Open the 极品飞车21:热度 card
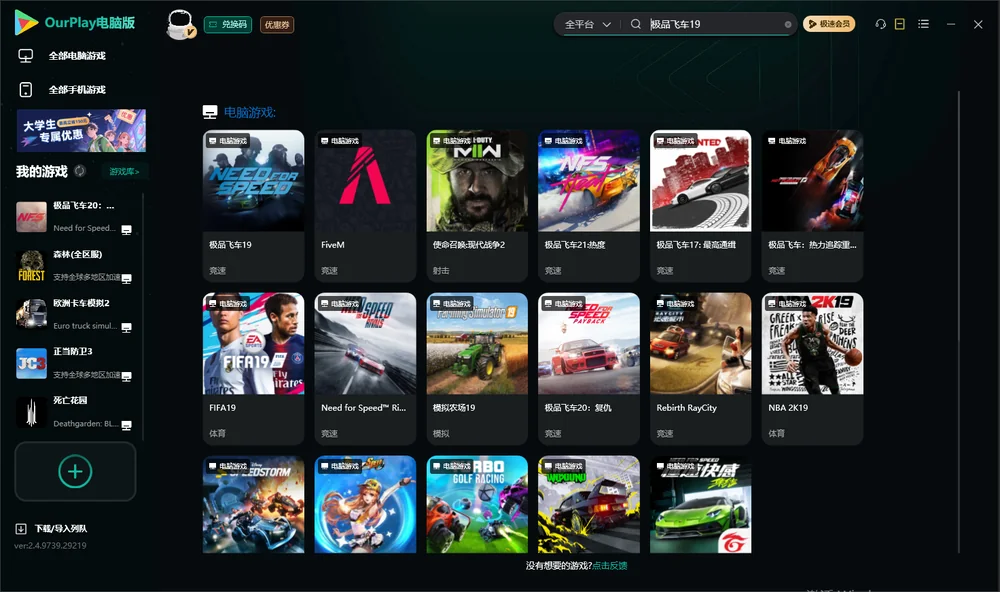 pyautogui.click(x=589, y=205)
